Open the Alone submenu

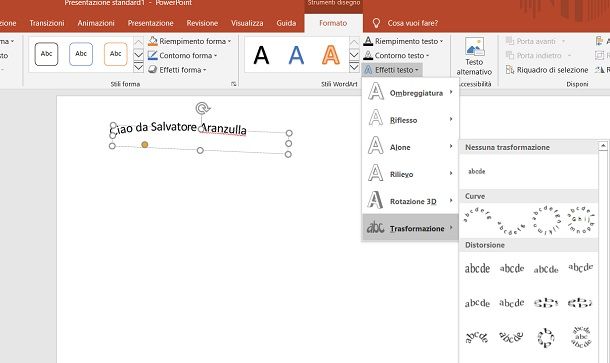tap(410, 147)
